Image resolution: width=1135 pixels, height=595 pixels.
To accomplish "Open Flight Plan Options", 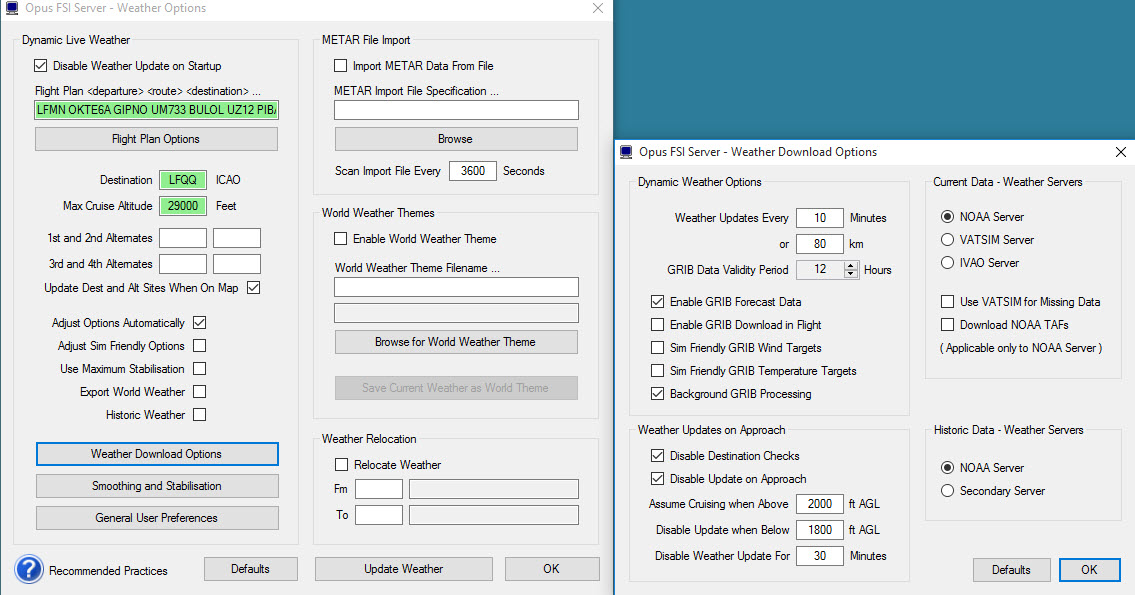I will click(156, 139).
